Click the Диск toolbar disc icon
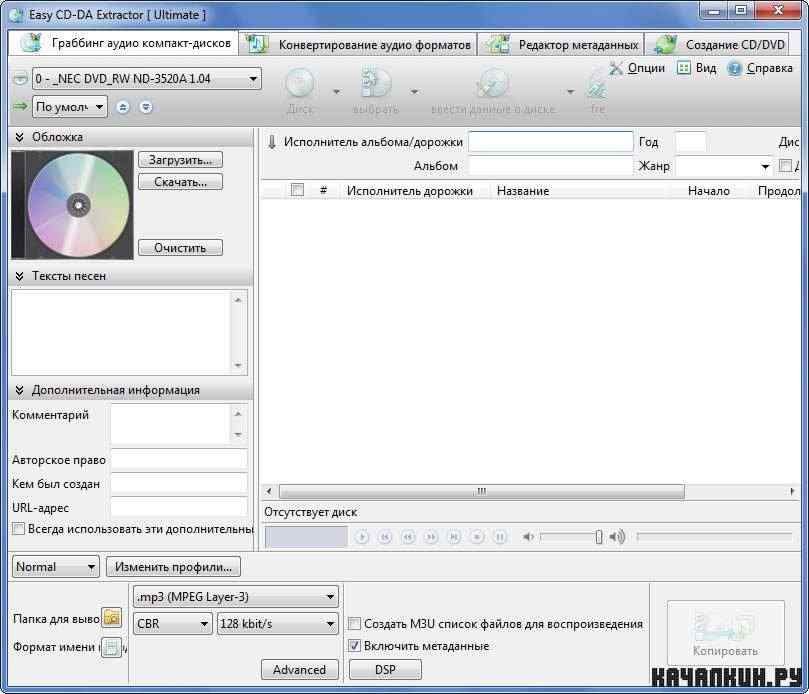The height and width of the screenshot is (694, 809). tap(300, 84)
